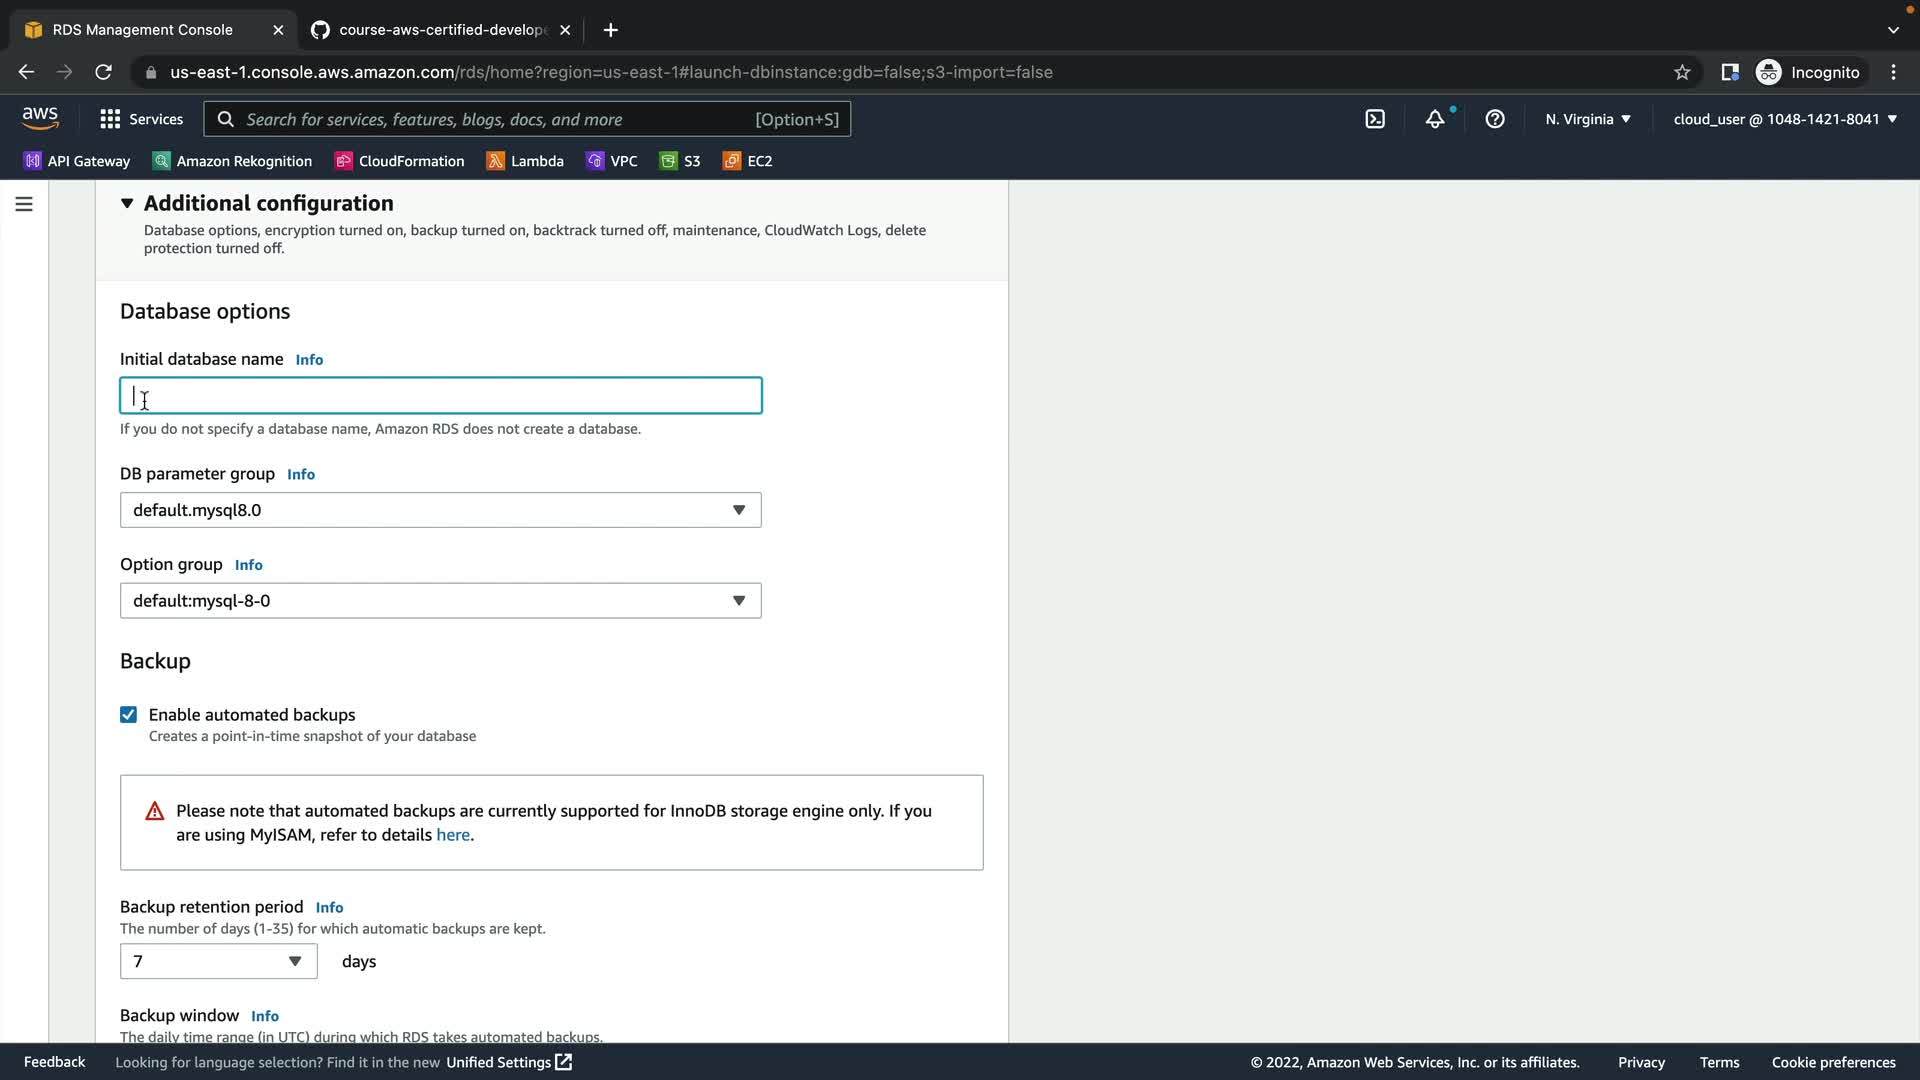The height and width of the screenshot is (1080, 1920).
Task: Click the AWS logo home icon
Action: (x=40, y=118)
